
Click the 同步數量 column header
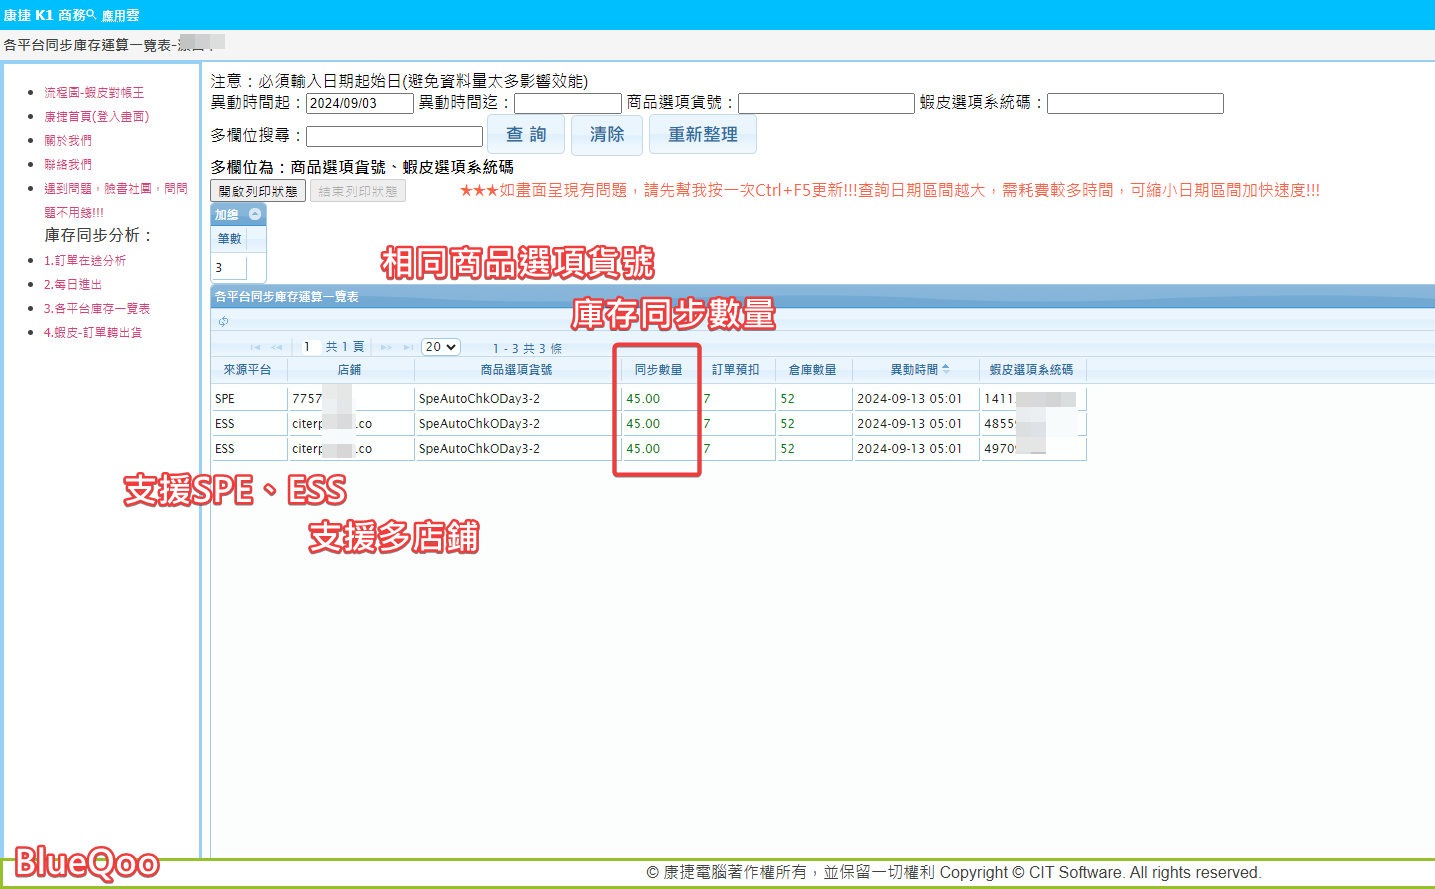pos(658,370)
